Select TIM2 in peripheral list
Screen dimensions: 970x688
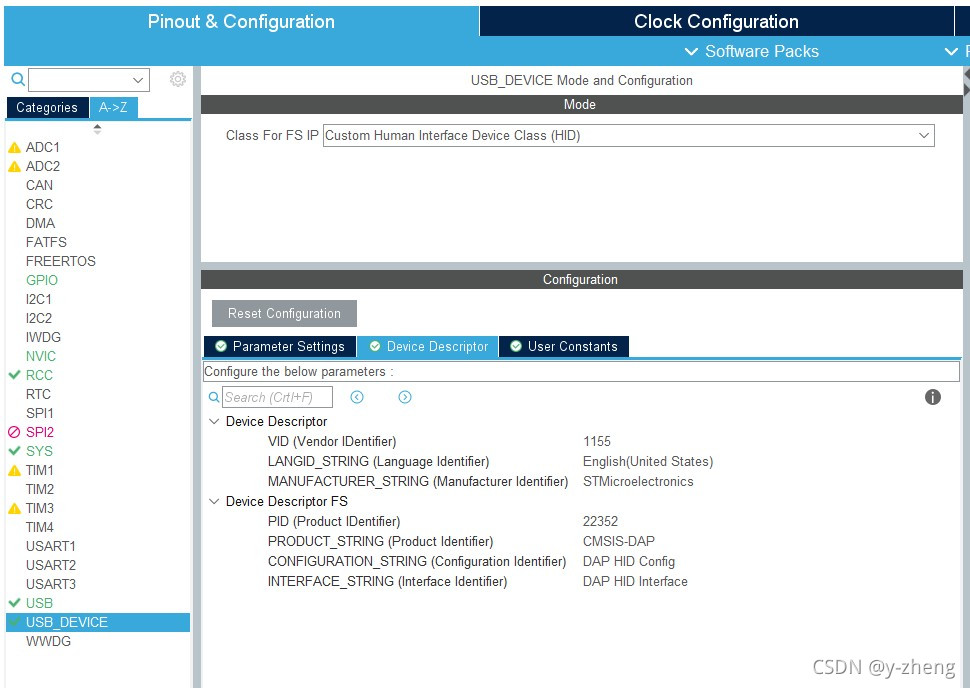pos(40,489)
